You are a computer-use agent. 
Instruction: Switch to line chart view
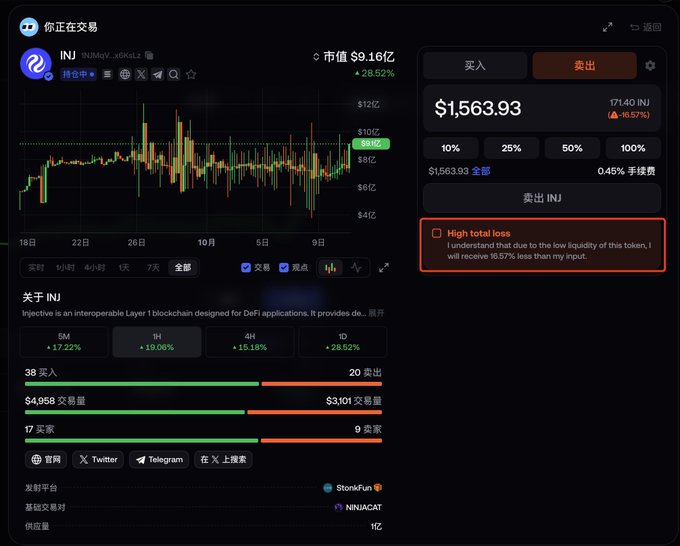point(356,268)
